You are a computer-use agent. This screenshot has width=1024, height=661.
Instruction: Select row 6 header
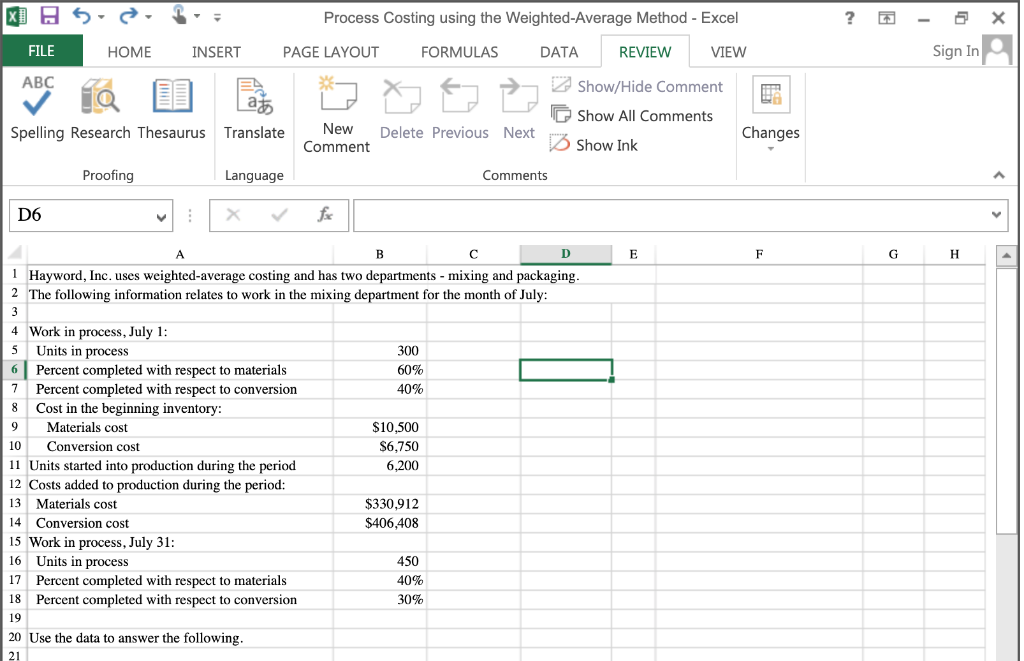[14, 370]
